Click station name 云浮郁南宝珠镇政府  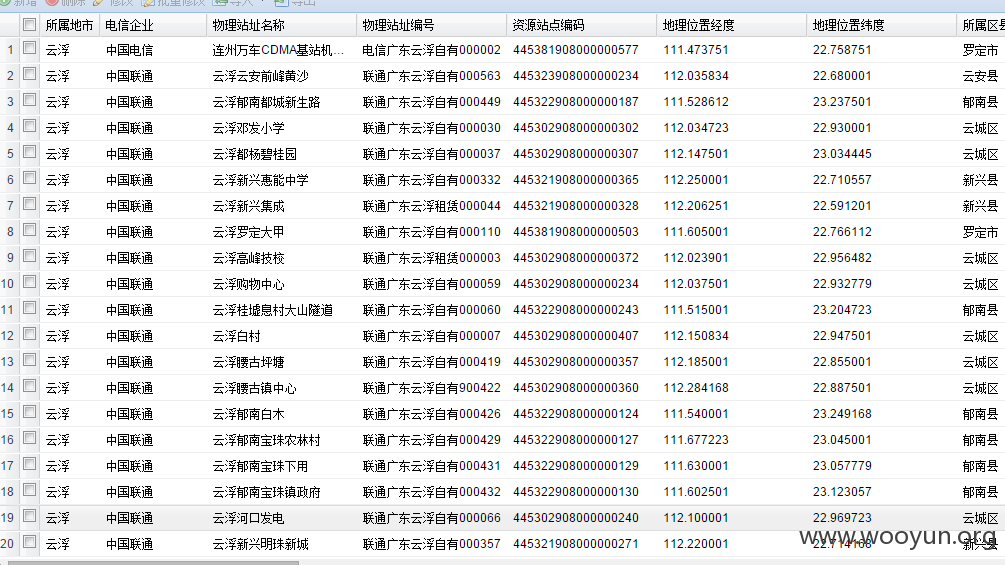[266, 492]
